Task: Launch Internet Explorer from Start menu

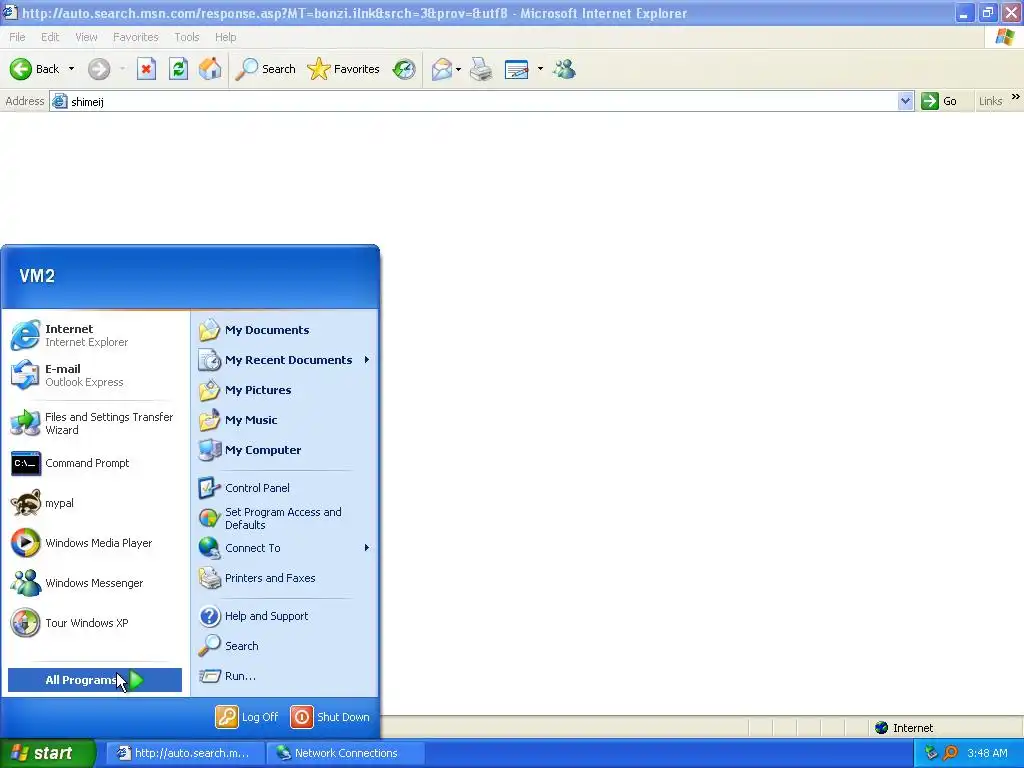Action: [95, 335]
